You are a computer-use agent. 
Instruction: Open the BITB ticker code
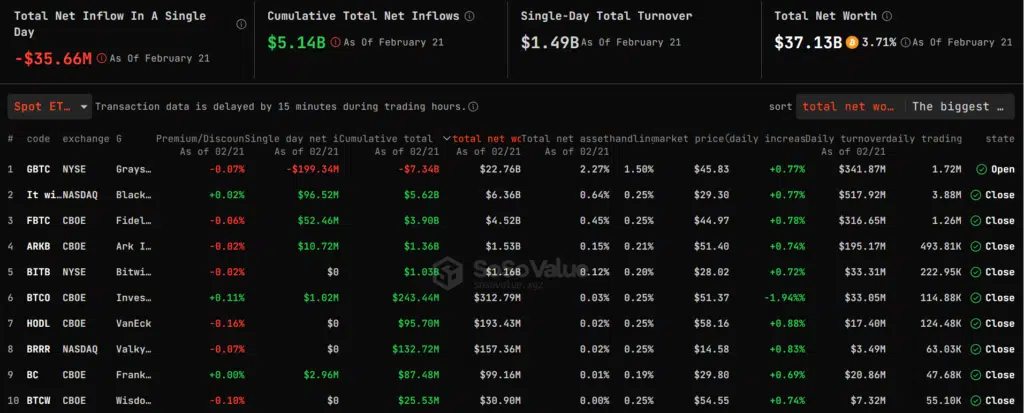click(x=39, y=272)
